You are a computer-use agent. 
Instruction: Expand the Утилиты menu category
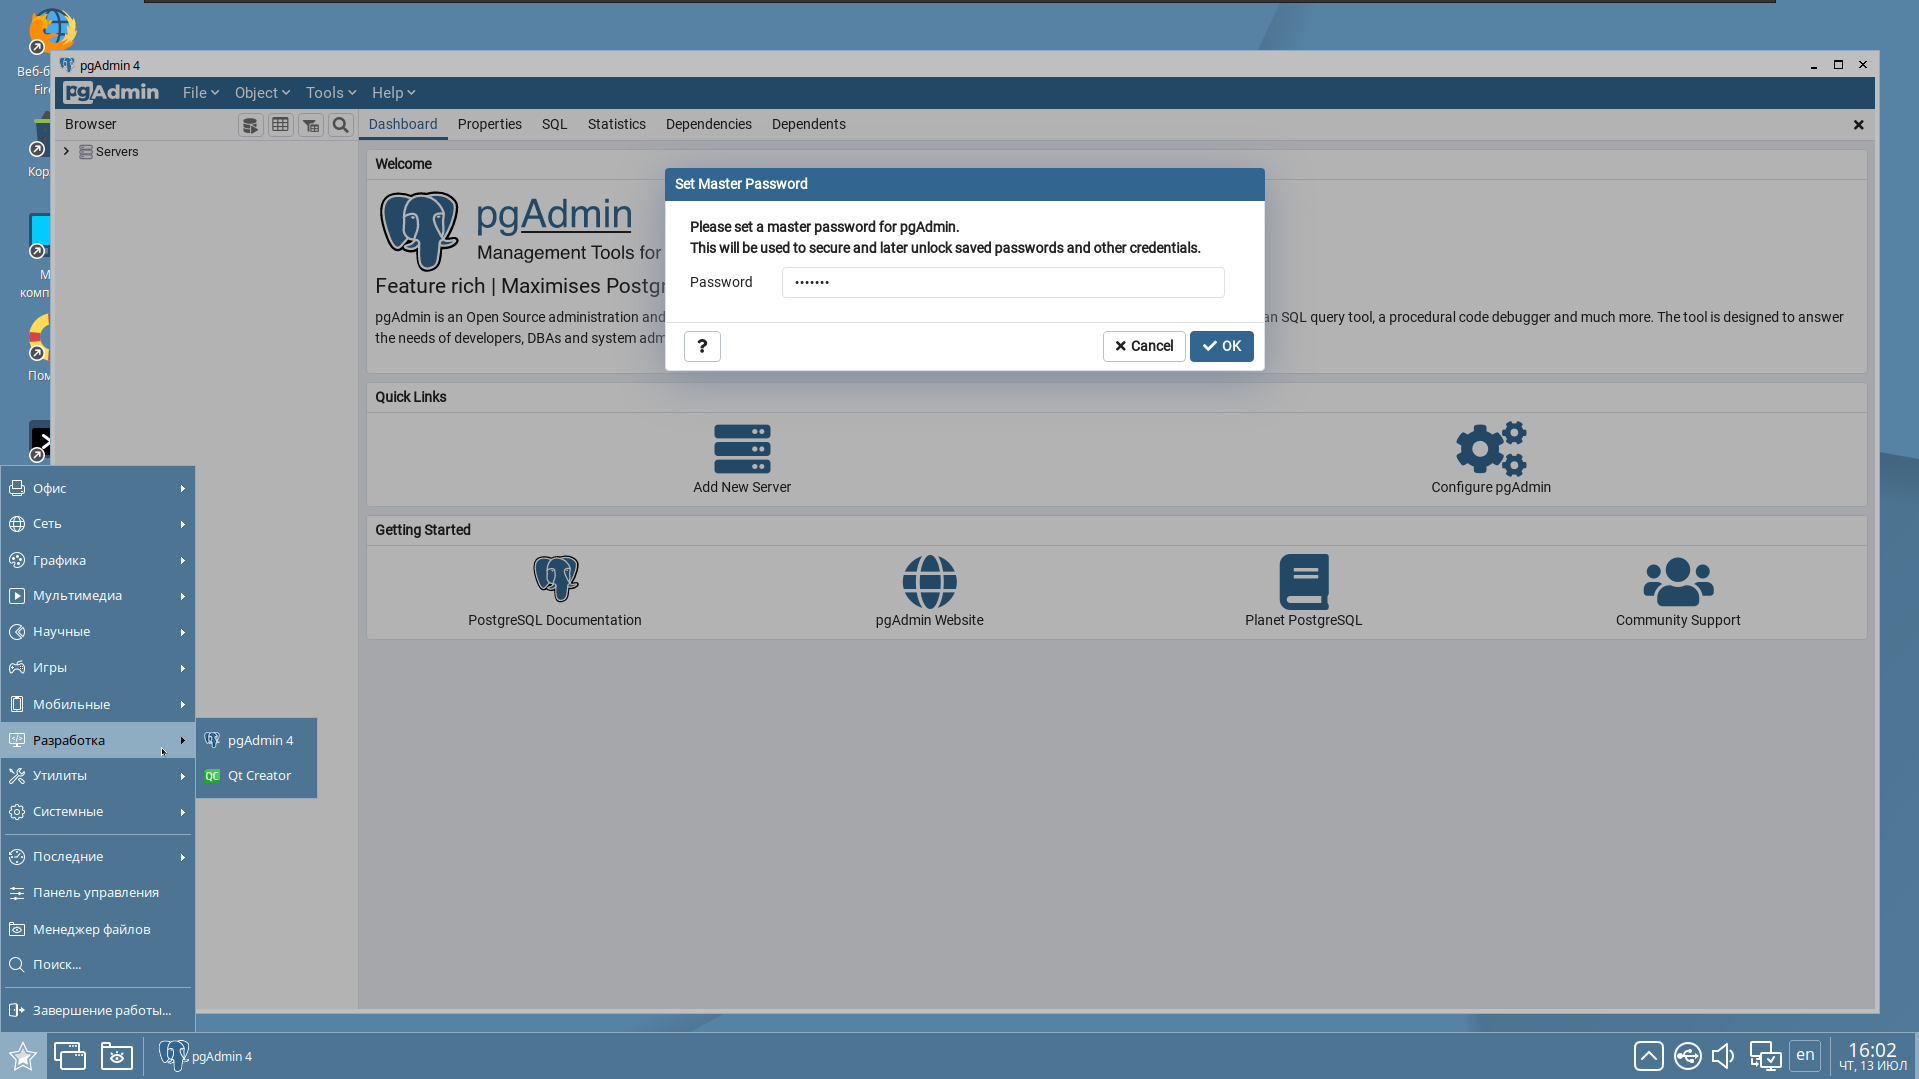pos(98,776)
